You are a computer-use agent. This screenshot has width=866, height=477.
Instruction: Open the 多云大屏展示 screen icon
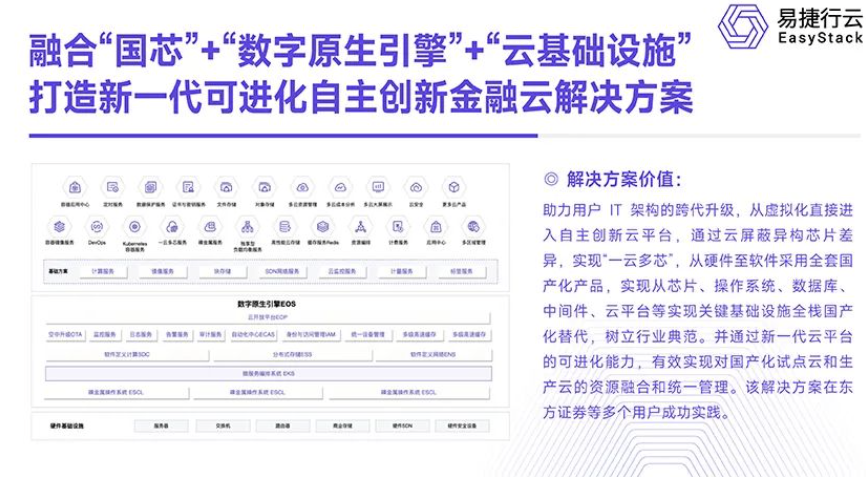[377, 187]
